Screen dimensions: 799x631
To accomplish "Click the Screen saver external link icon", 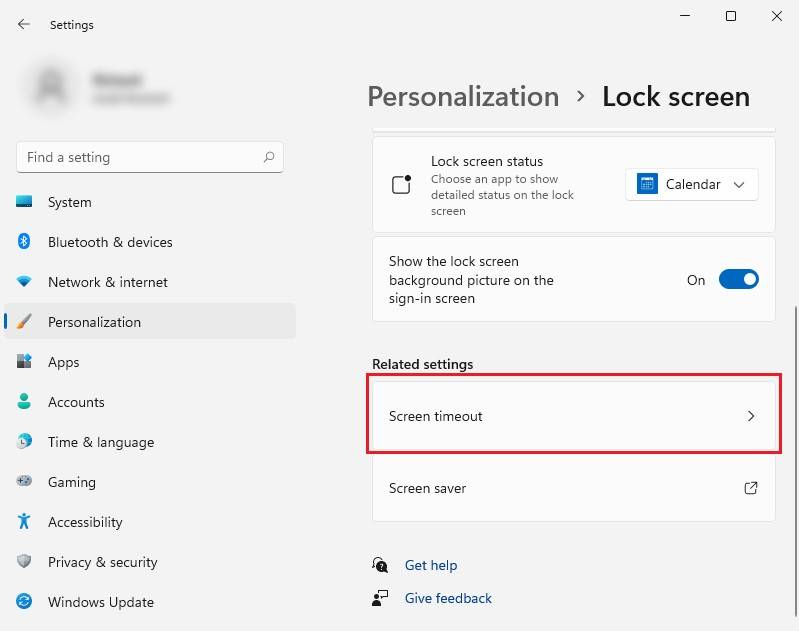I will coord(751,488).
